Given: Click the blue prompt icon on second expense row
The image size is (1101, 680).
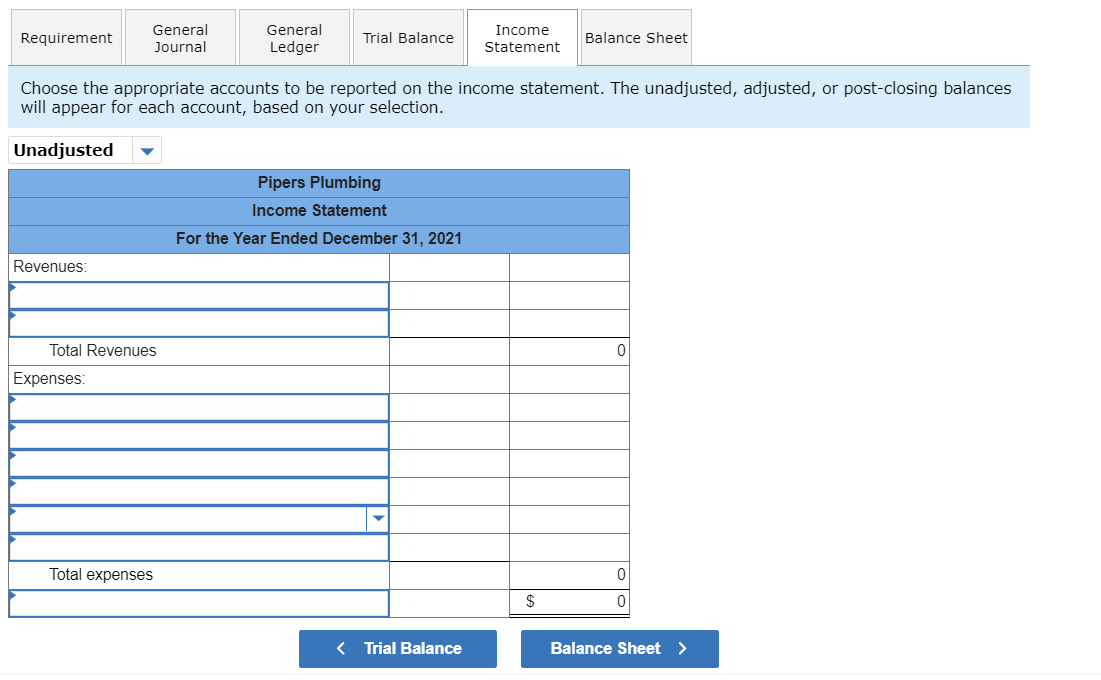Looking at the screenshot, I should [x=12, y=430].
